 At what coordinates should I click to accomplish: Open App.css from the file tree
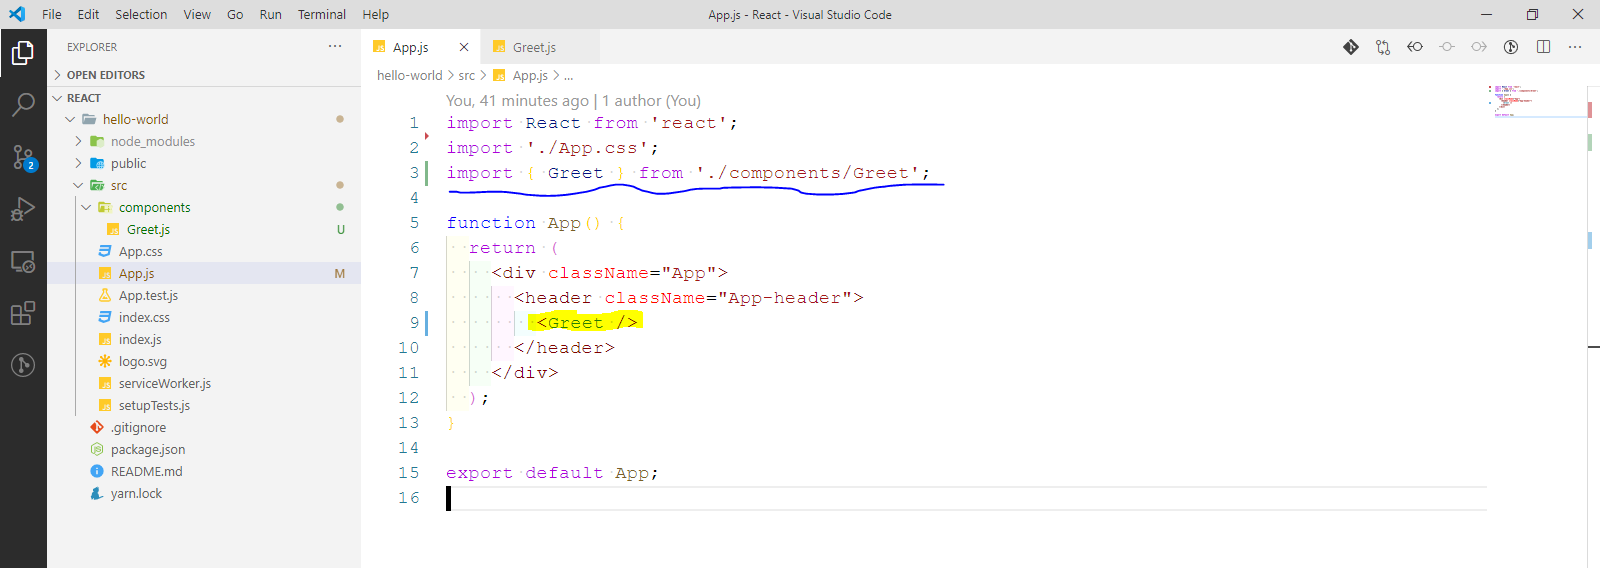(140, 252)
